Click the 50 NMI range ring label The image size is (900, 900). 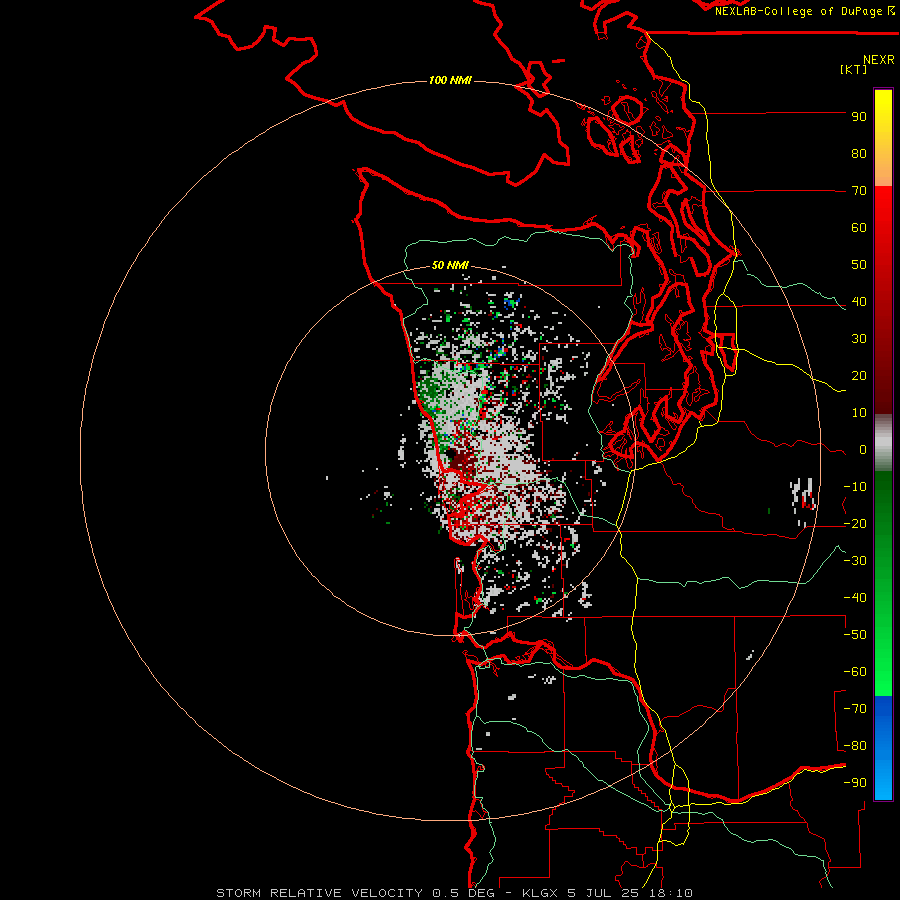point(450,265)
